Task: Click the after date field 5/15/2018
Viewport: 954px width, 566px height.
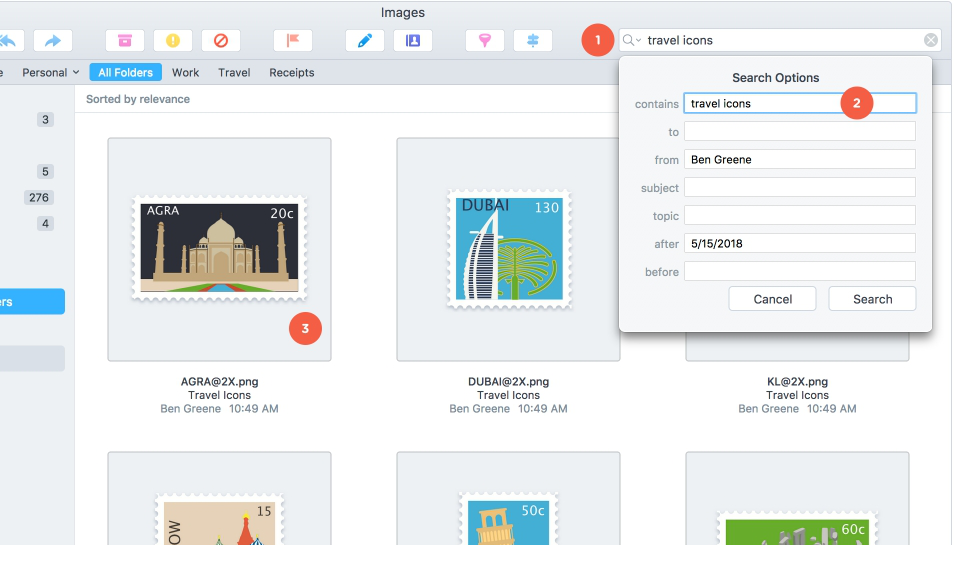Action: coord(799,243)
